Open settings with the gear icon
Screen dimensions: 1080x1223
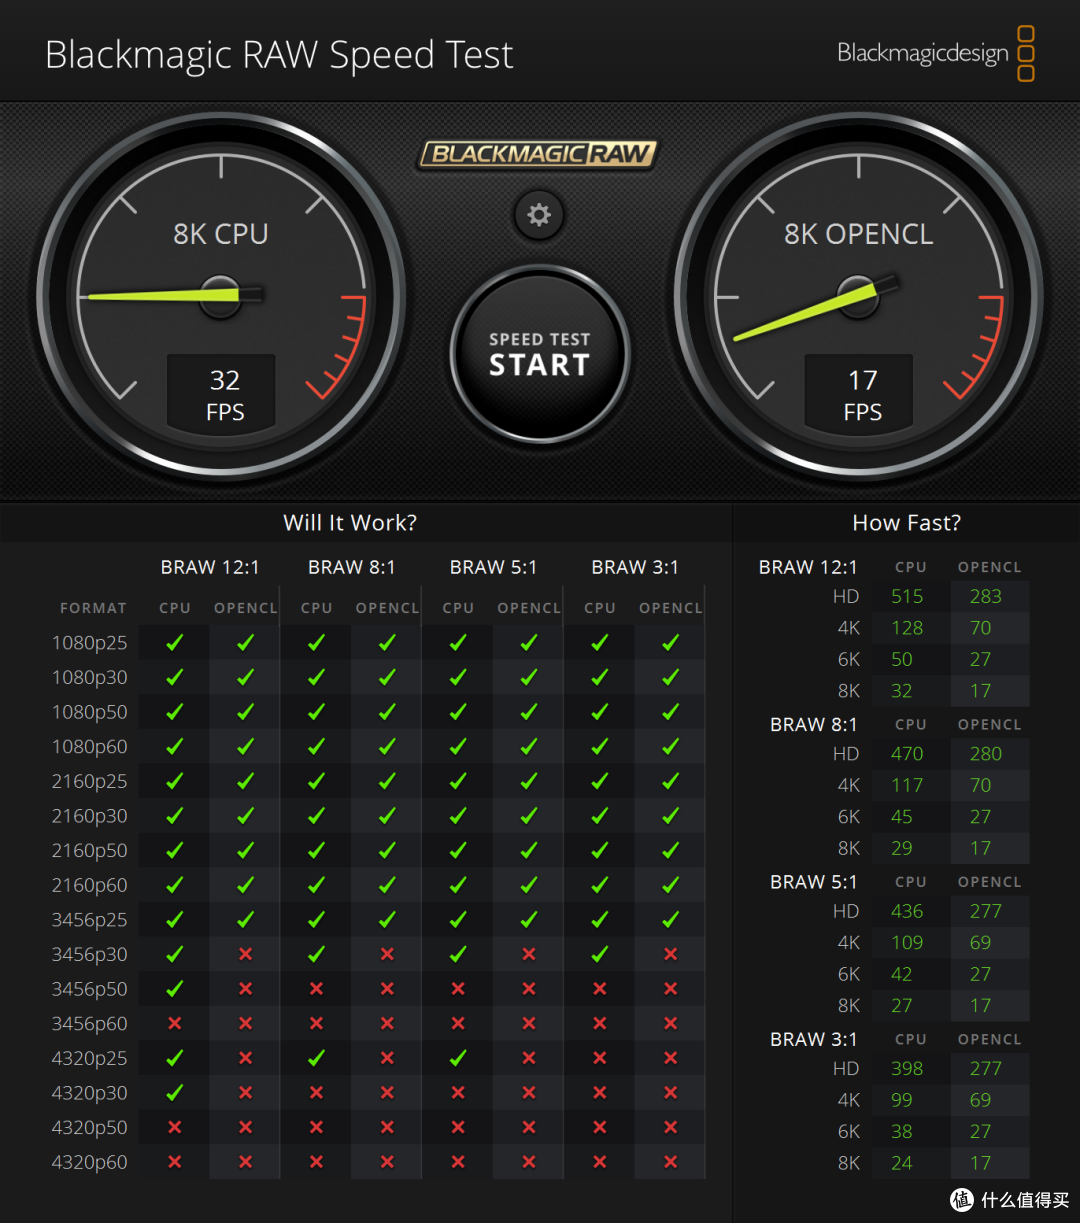point(539,215)
